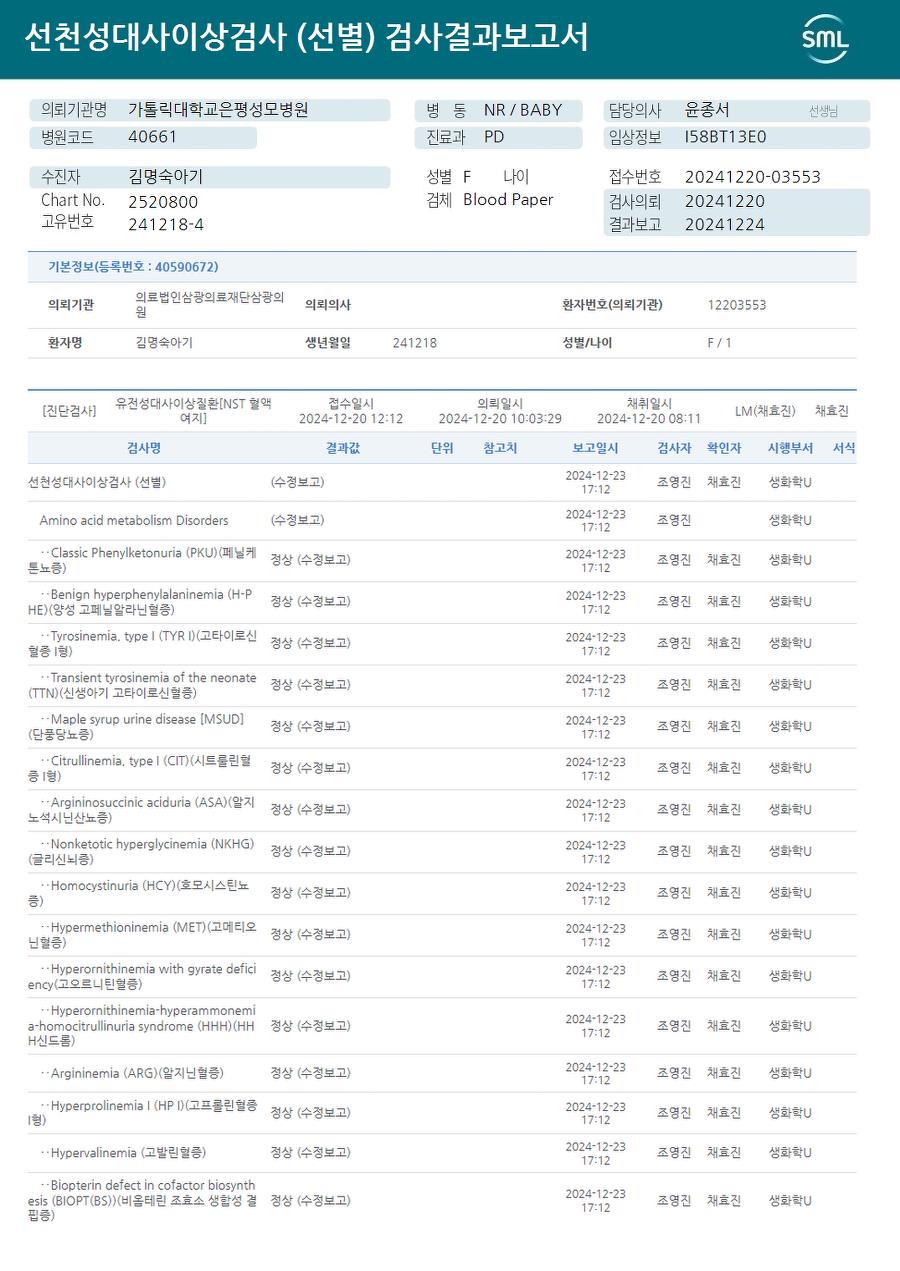Click reception time 2024-12-20 12:12
The height and width of the screenshot is (1271, 900).
click(351, 419)
